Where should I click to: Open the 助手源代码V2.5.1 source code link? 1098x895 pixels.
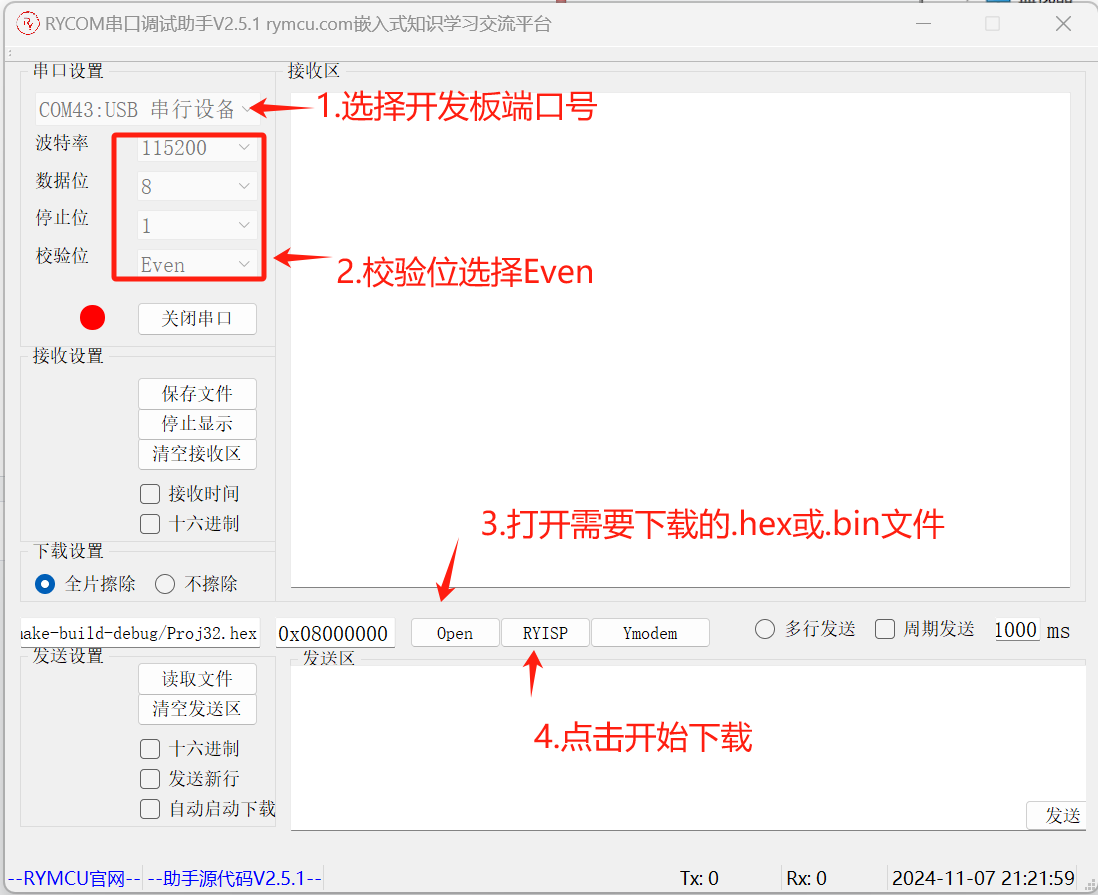point(235,877)
